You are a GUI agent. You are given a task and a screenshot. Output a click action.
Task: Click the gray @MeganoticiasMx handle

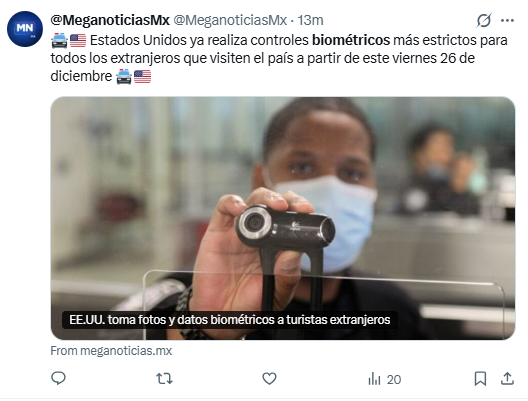230,20
